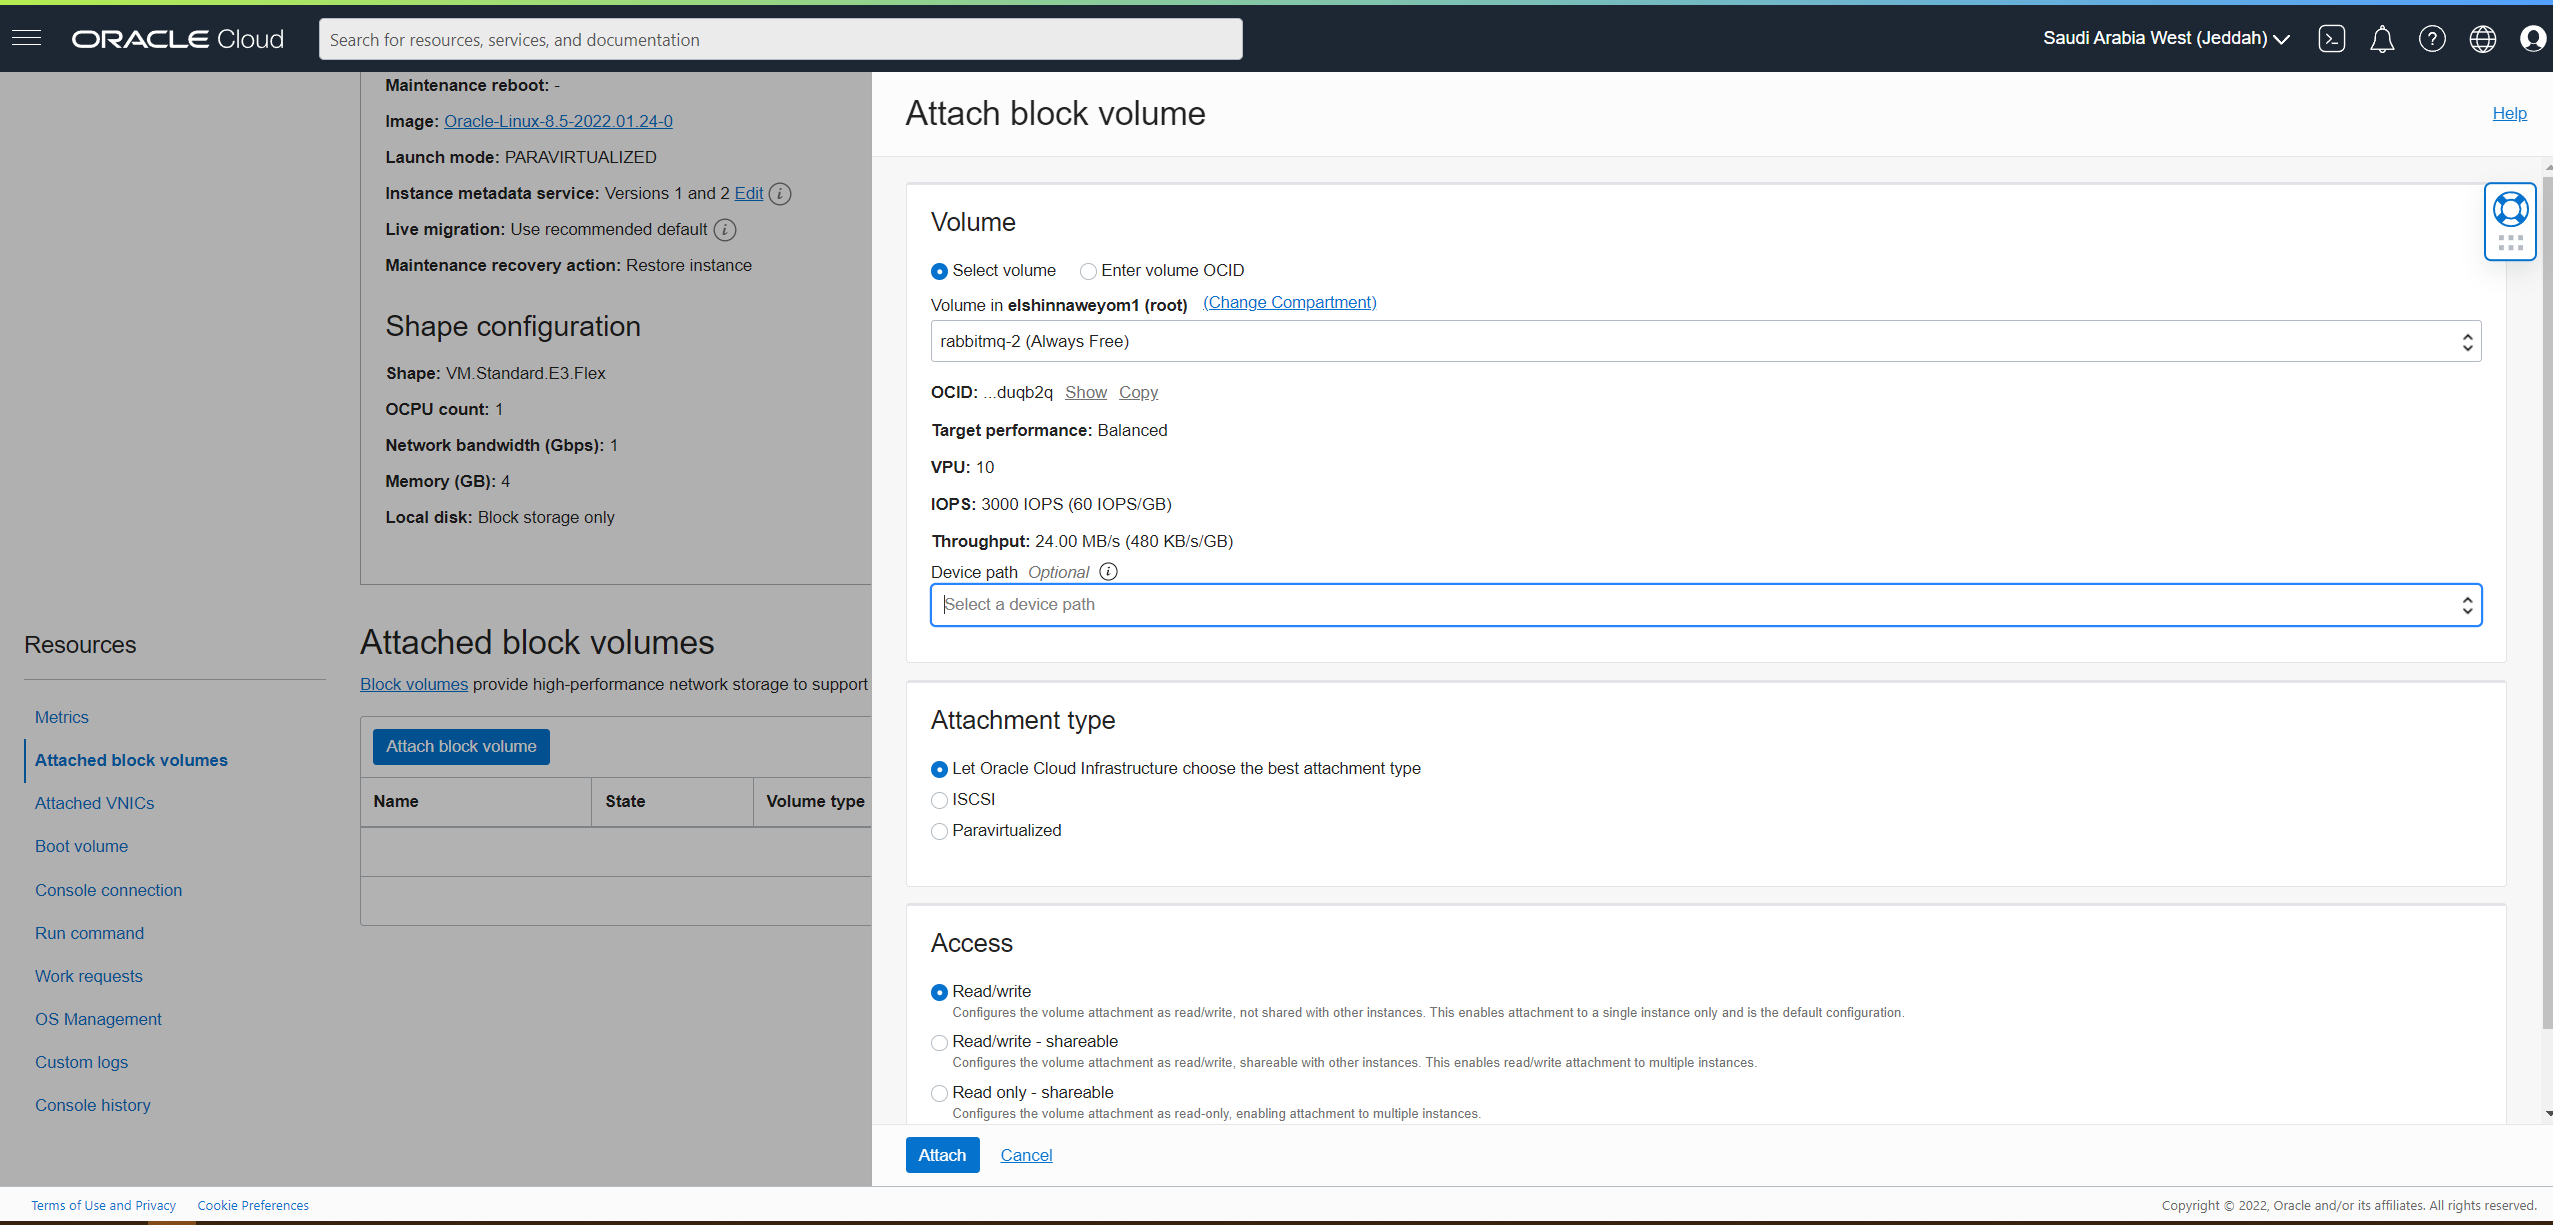Open the notifications bell icon
This screenshot has width=2553, height=1225.
click(x=2383, y=39)
